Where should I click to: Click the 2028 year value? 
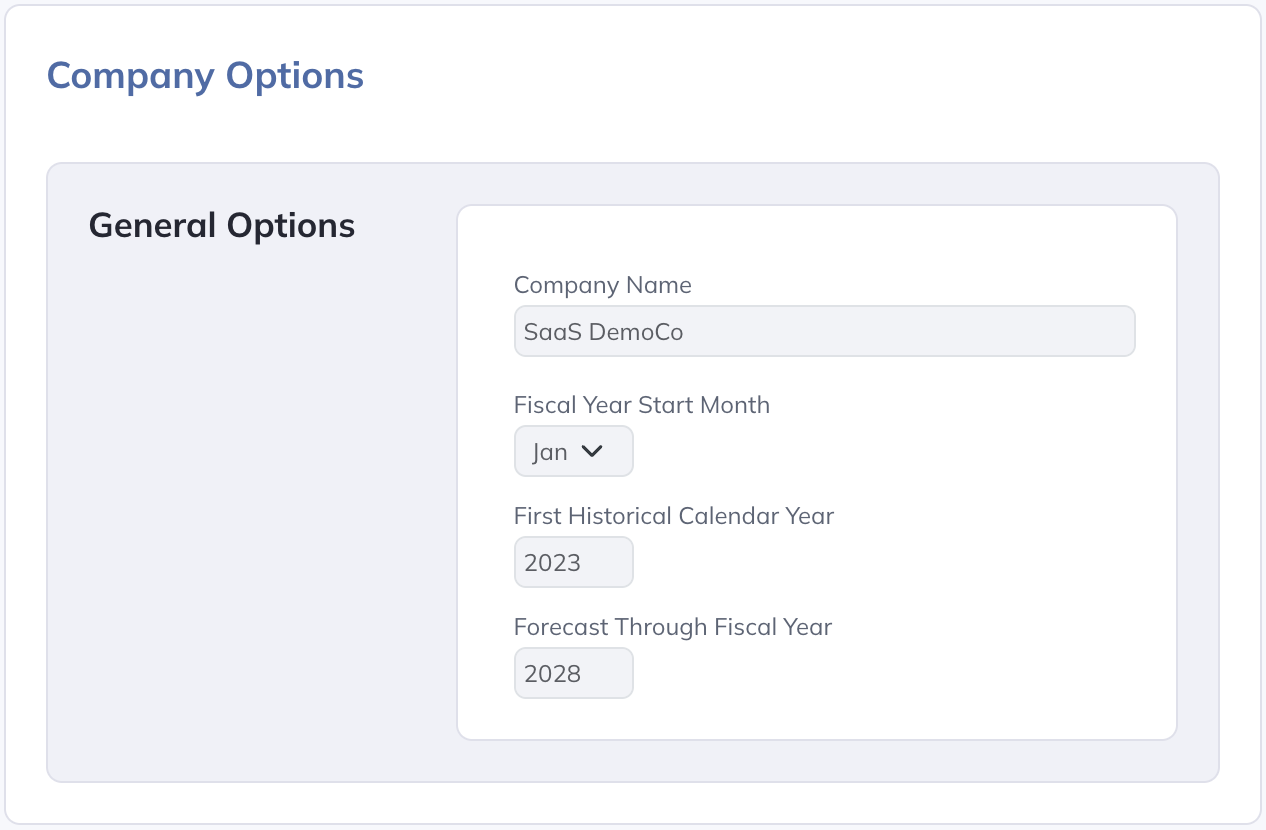tap(552, 674)
